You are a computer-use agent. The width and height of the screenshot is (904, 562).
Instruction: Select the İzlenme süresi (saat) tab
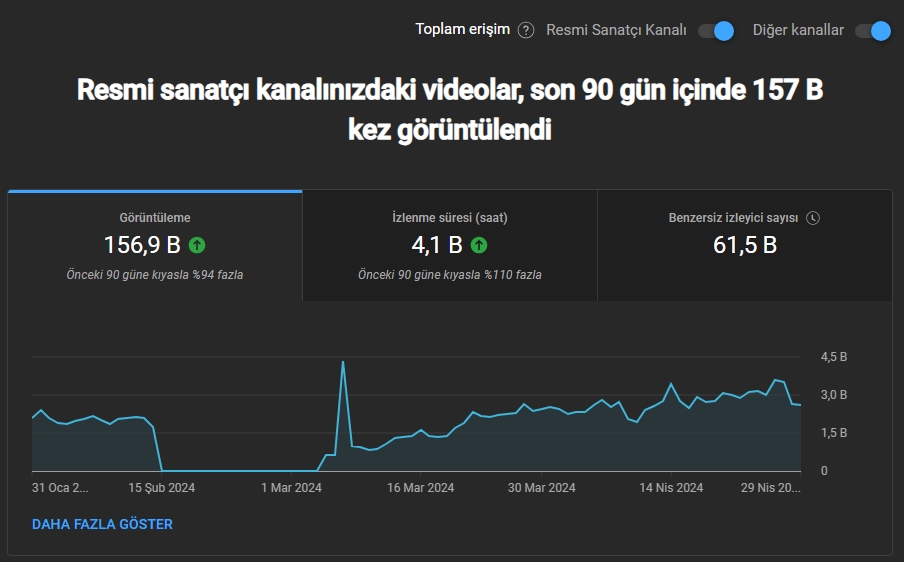450,246
